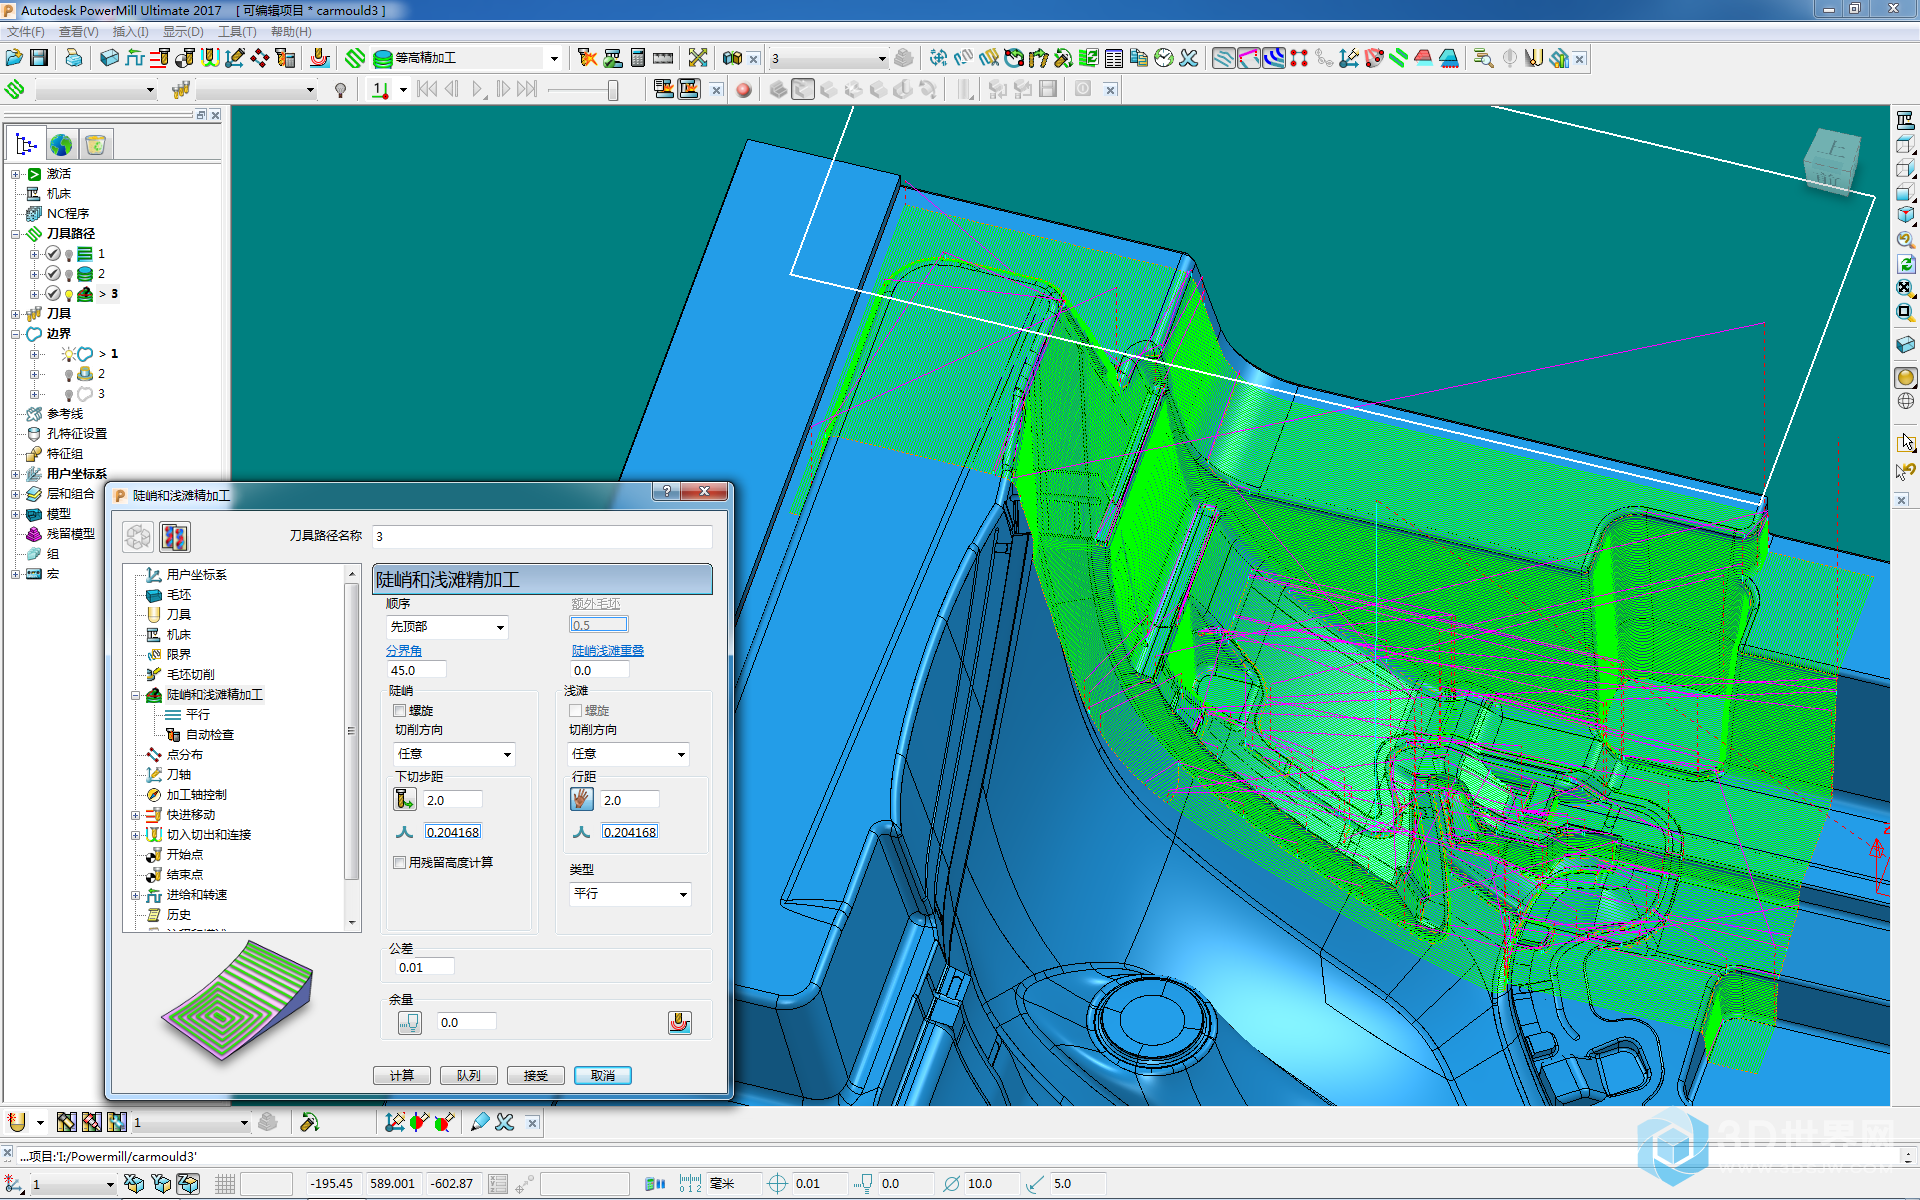1920x1200 pixels.
Task: Open the 类型 dropdown showing 平行
Action: pyautogui.click(x=630, y=894)
